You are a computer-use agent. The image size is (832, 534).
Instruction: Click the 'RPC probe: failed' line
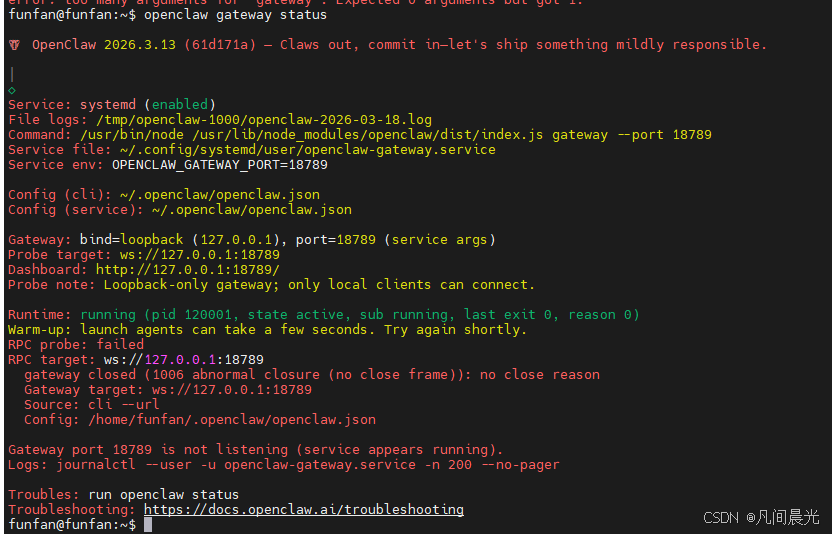76,344
